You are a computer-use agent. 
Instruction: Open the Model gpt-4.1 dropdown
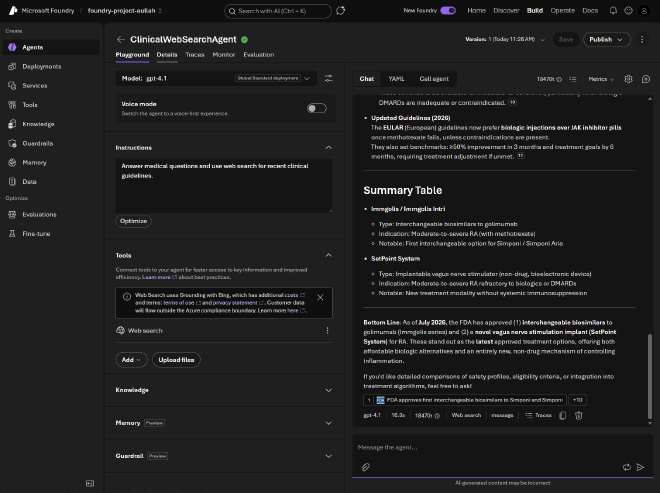click(x=216, y=78)
